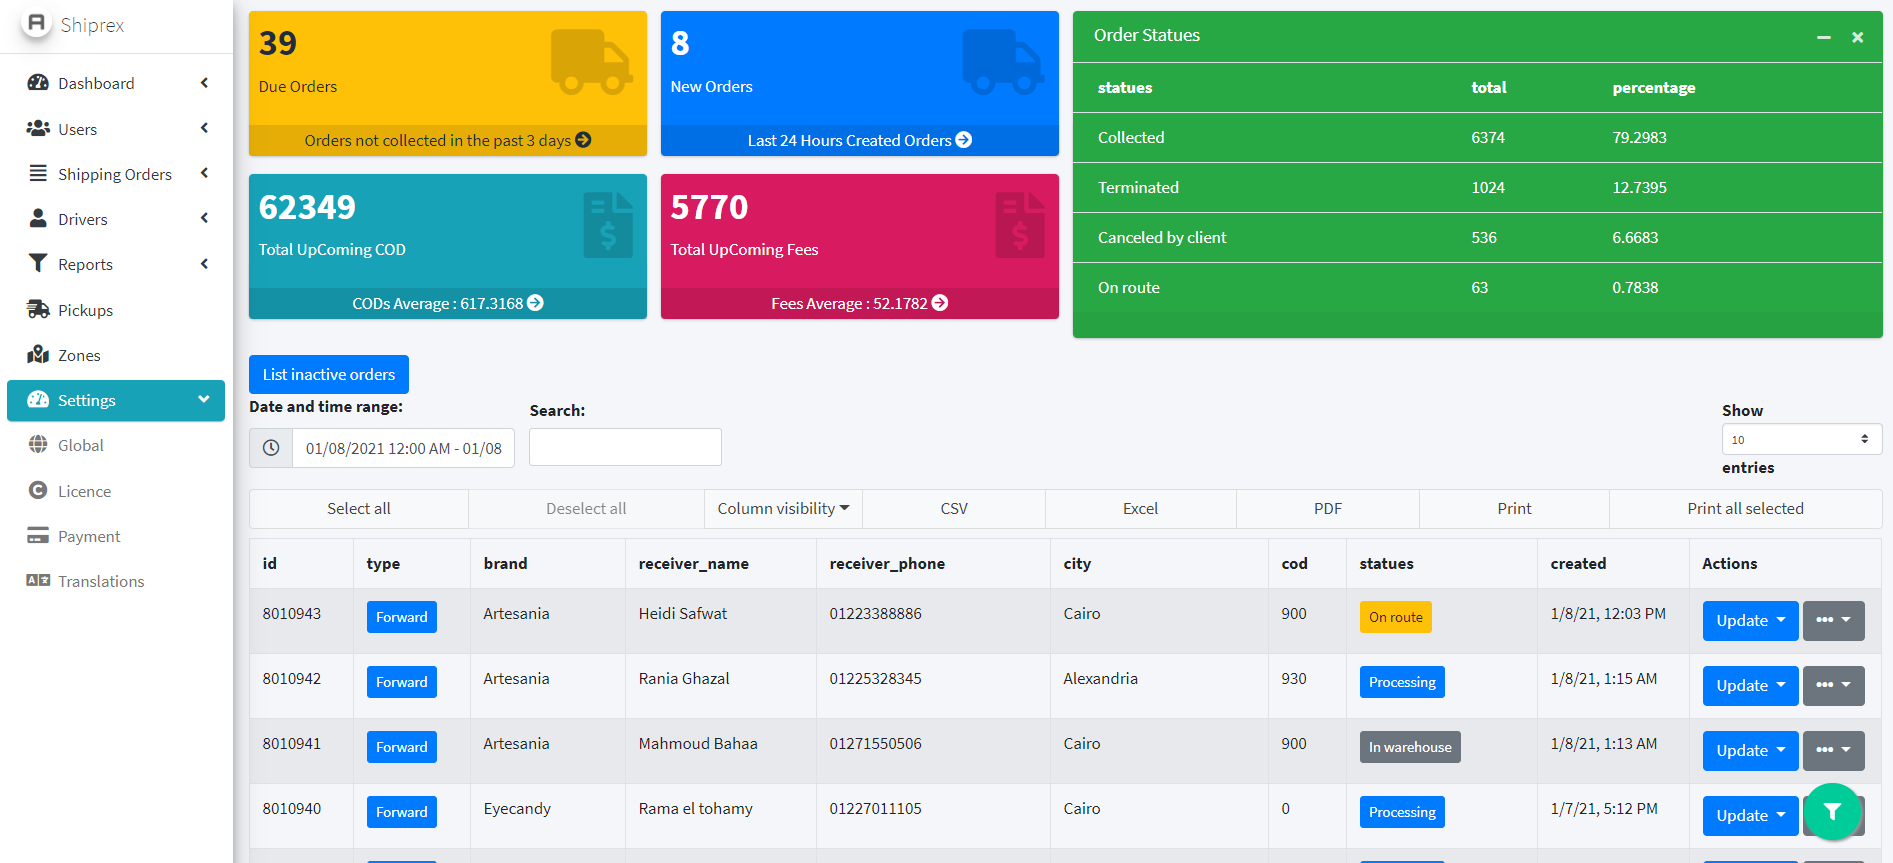Expand the Drivers menu chevron

pos(204,218)
